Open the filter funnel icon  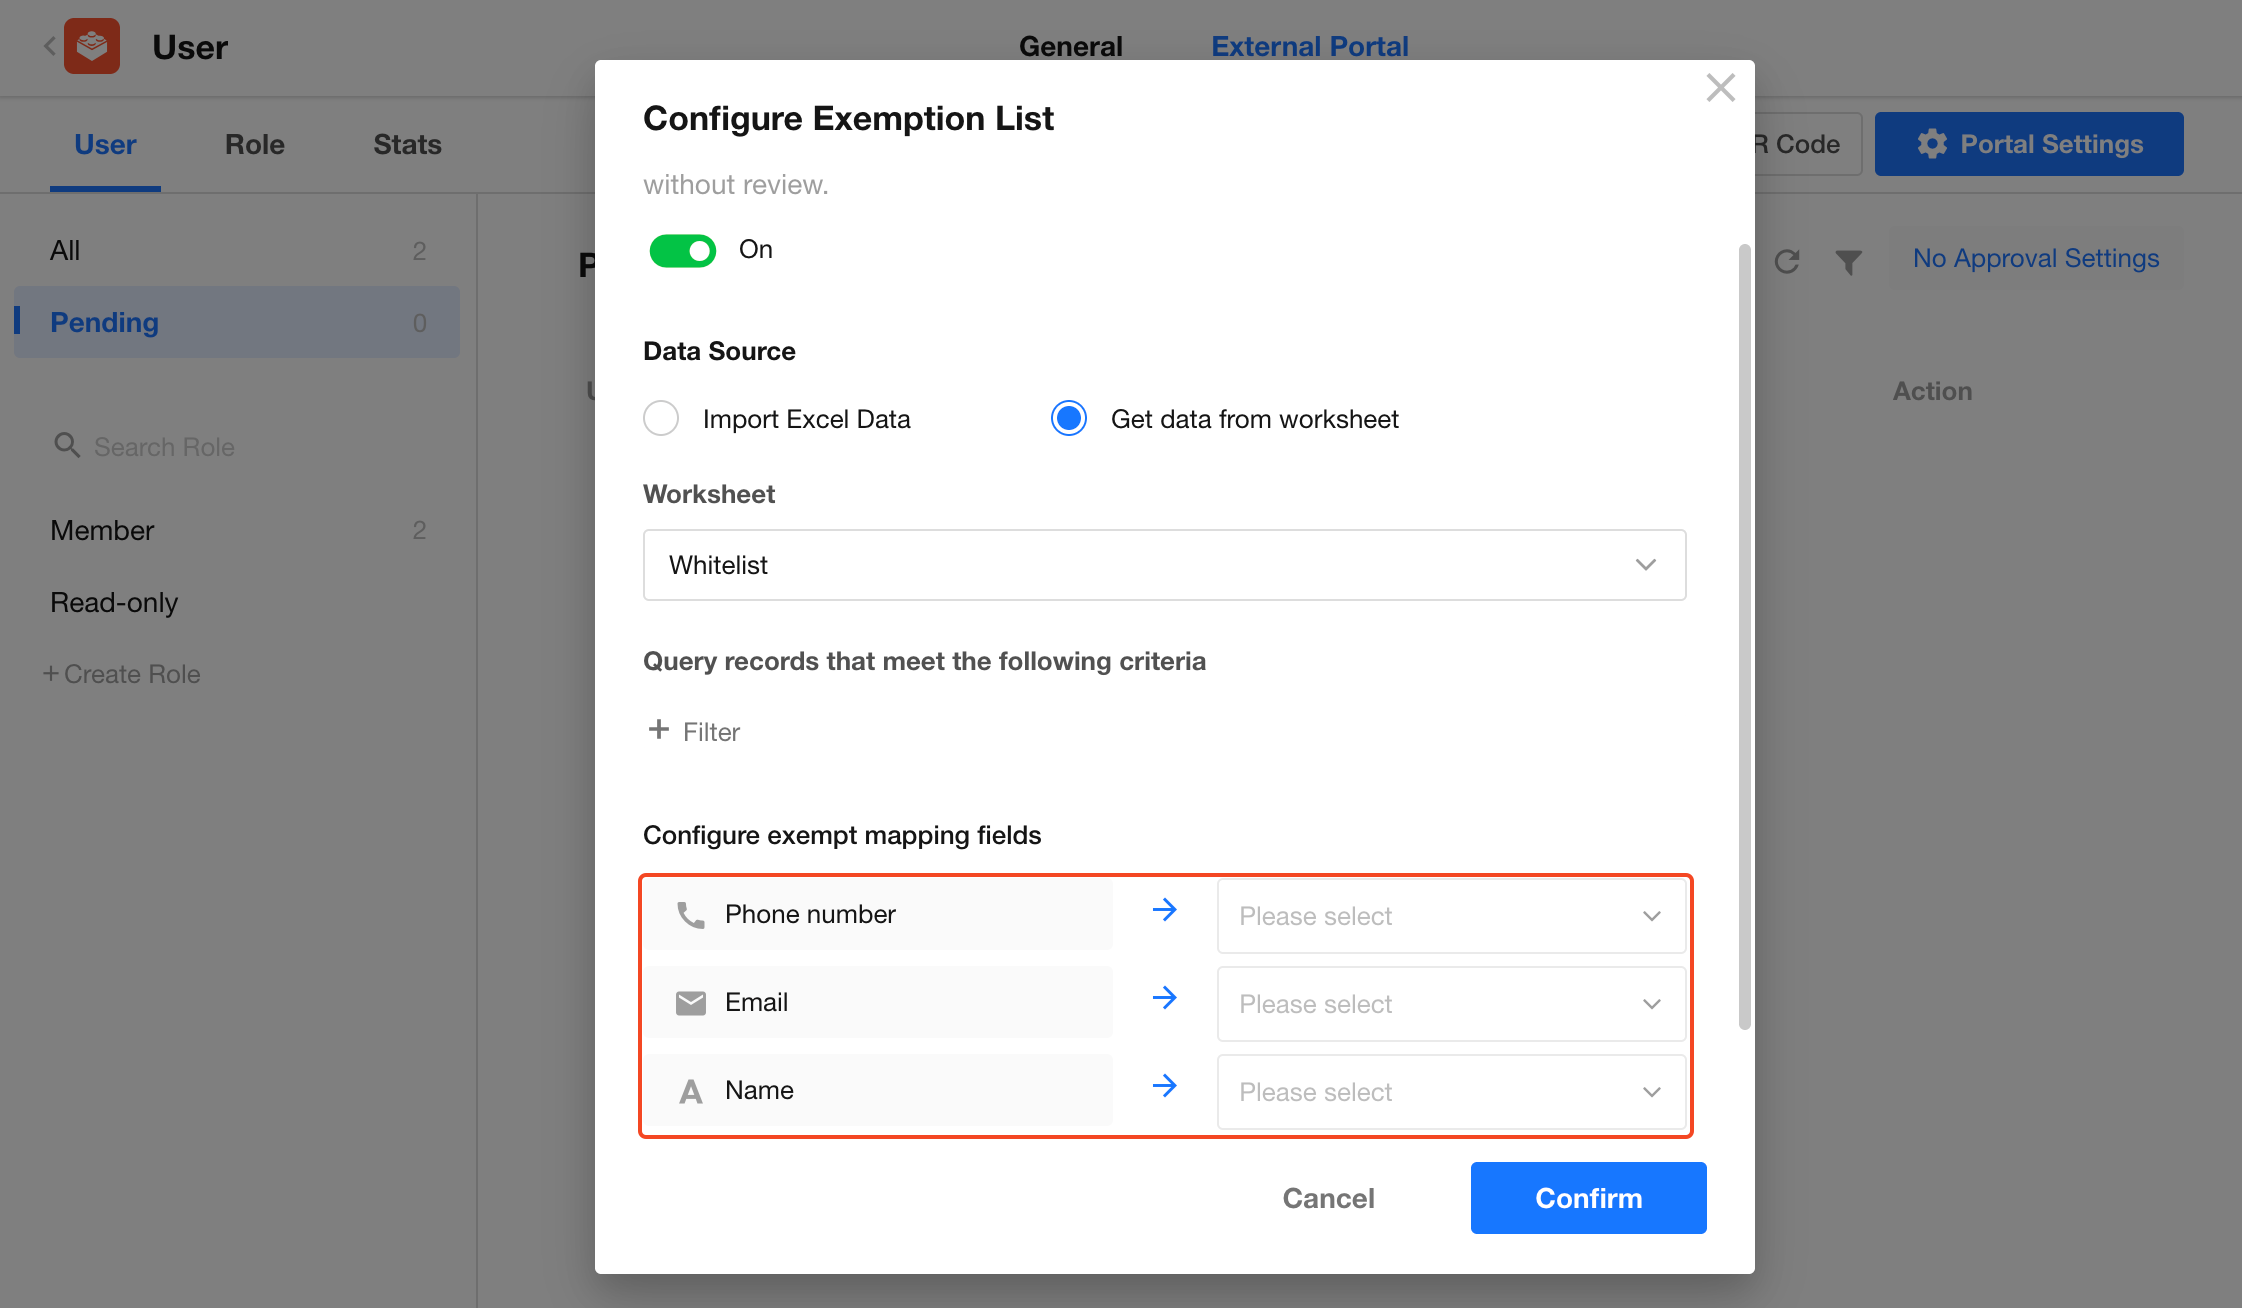1849,261
